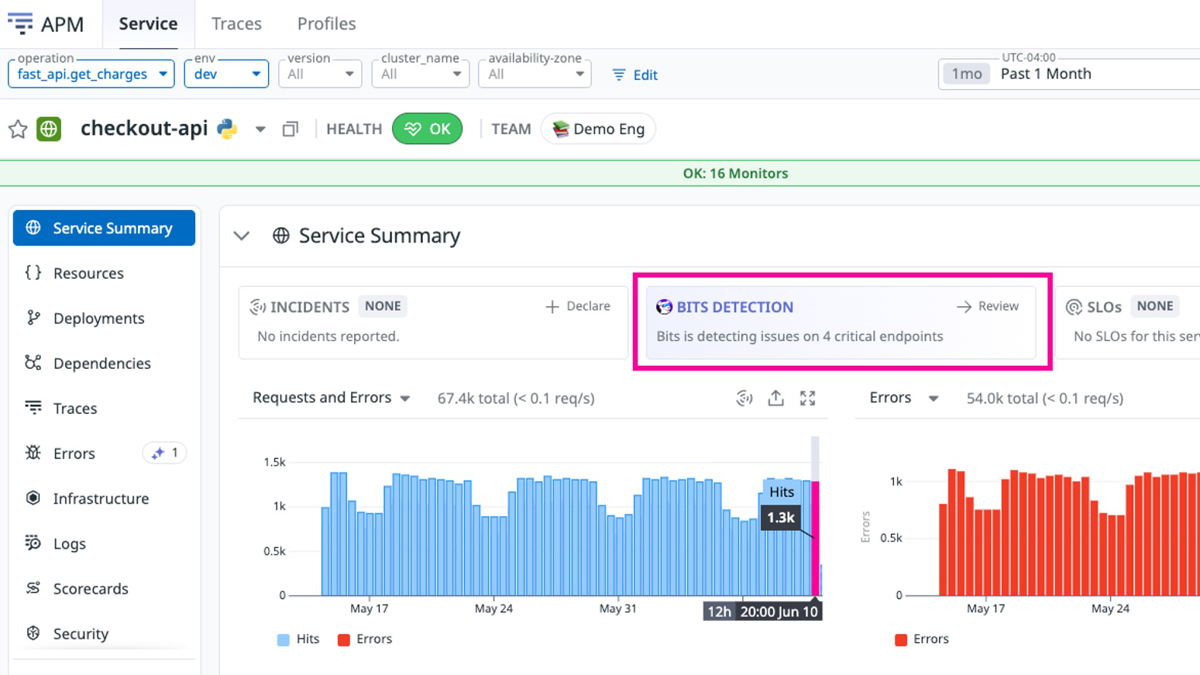This screenshot has height=675, width=1200.
Task: Click Review in the Bits Detection card
Action: pos(988,306)
